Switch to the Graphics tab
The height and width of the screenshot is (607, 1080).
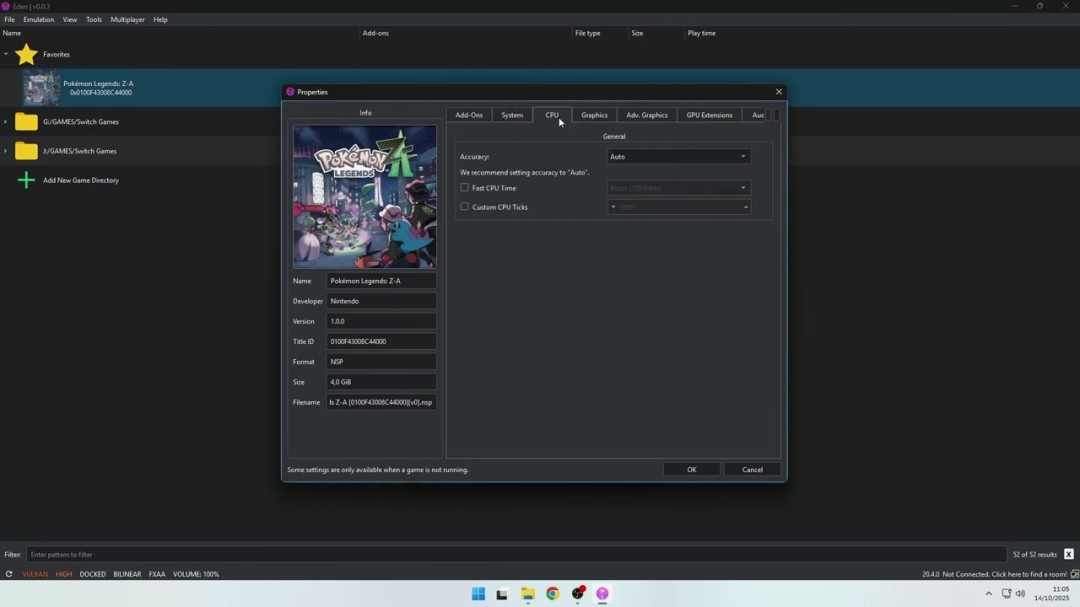click(594, 115)
